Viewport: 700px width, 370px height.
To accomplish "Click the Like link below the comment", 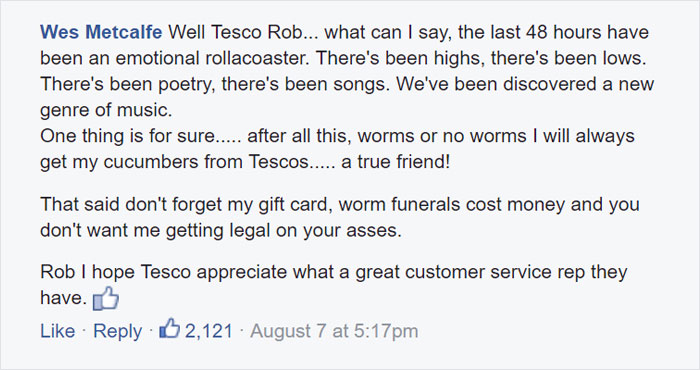I will coord(58,331).
